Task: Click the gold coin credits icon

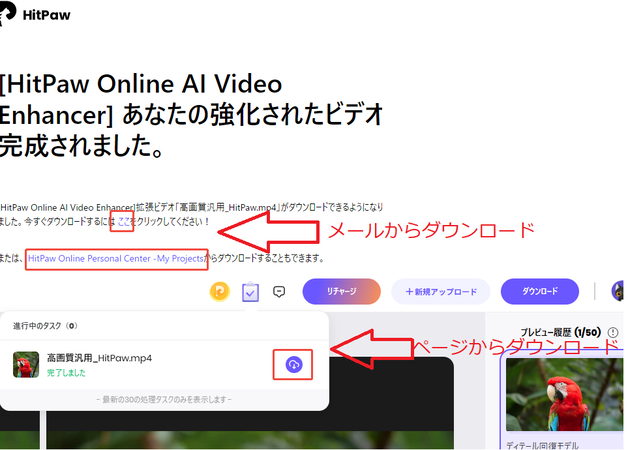Action: pos(219,291)
